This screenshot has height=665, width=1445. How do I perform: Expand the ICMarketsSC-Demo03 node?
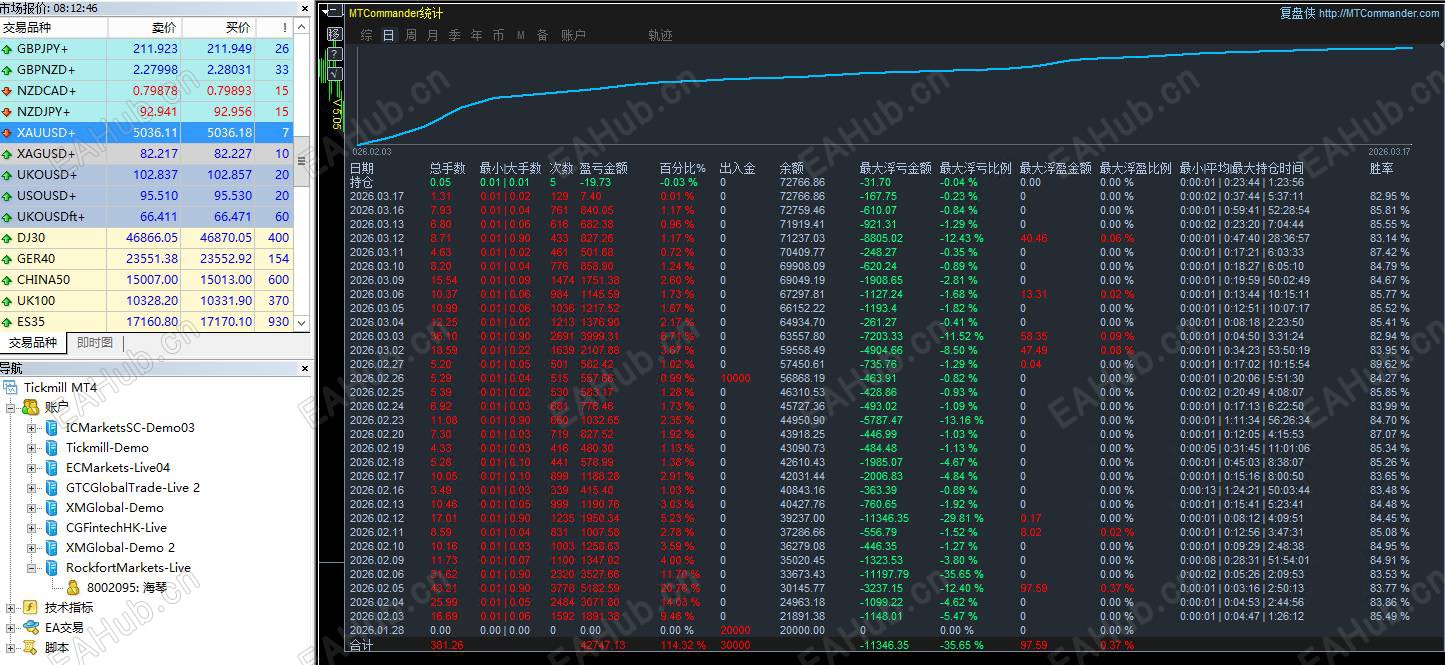tap(32, 428)
